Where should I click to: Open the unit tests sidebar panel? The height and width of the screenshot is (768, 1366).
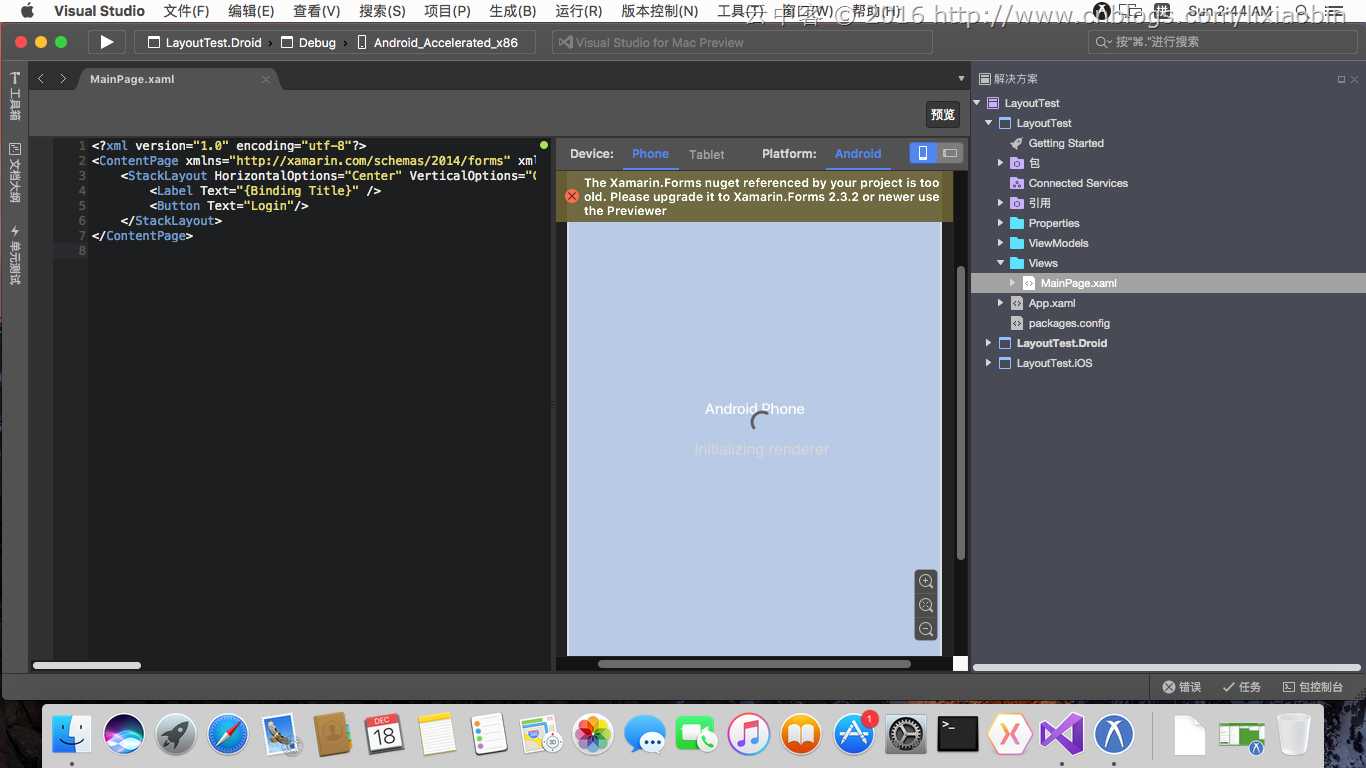[14, 255]
